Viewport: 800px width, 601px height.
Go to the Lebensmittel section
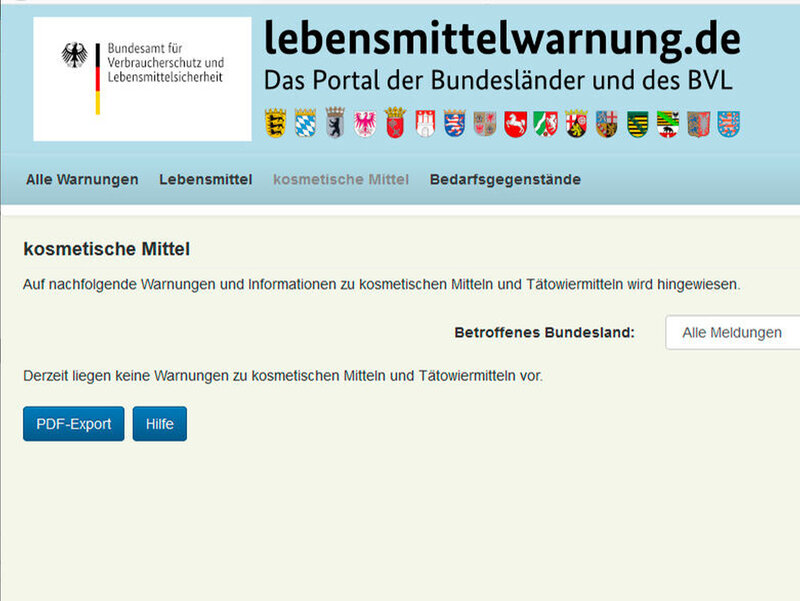point(206,180)
